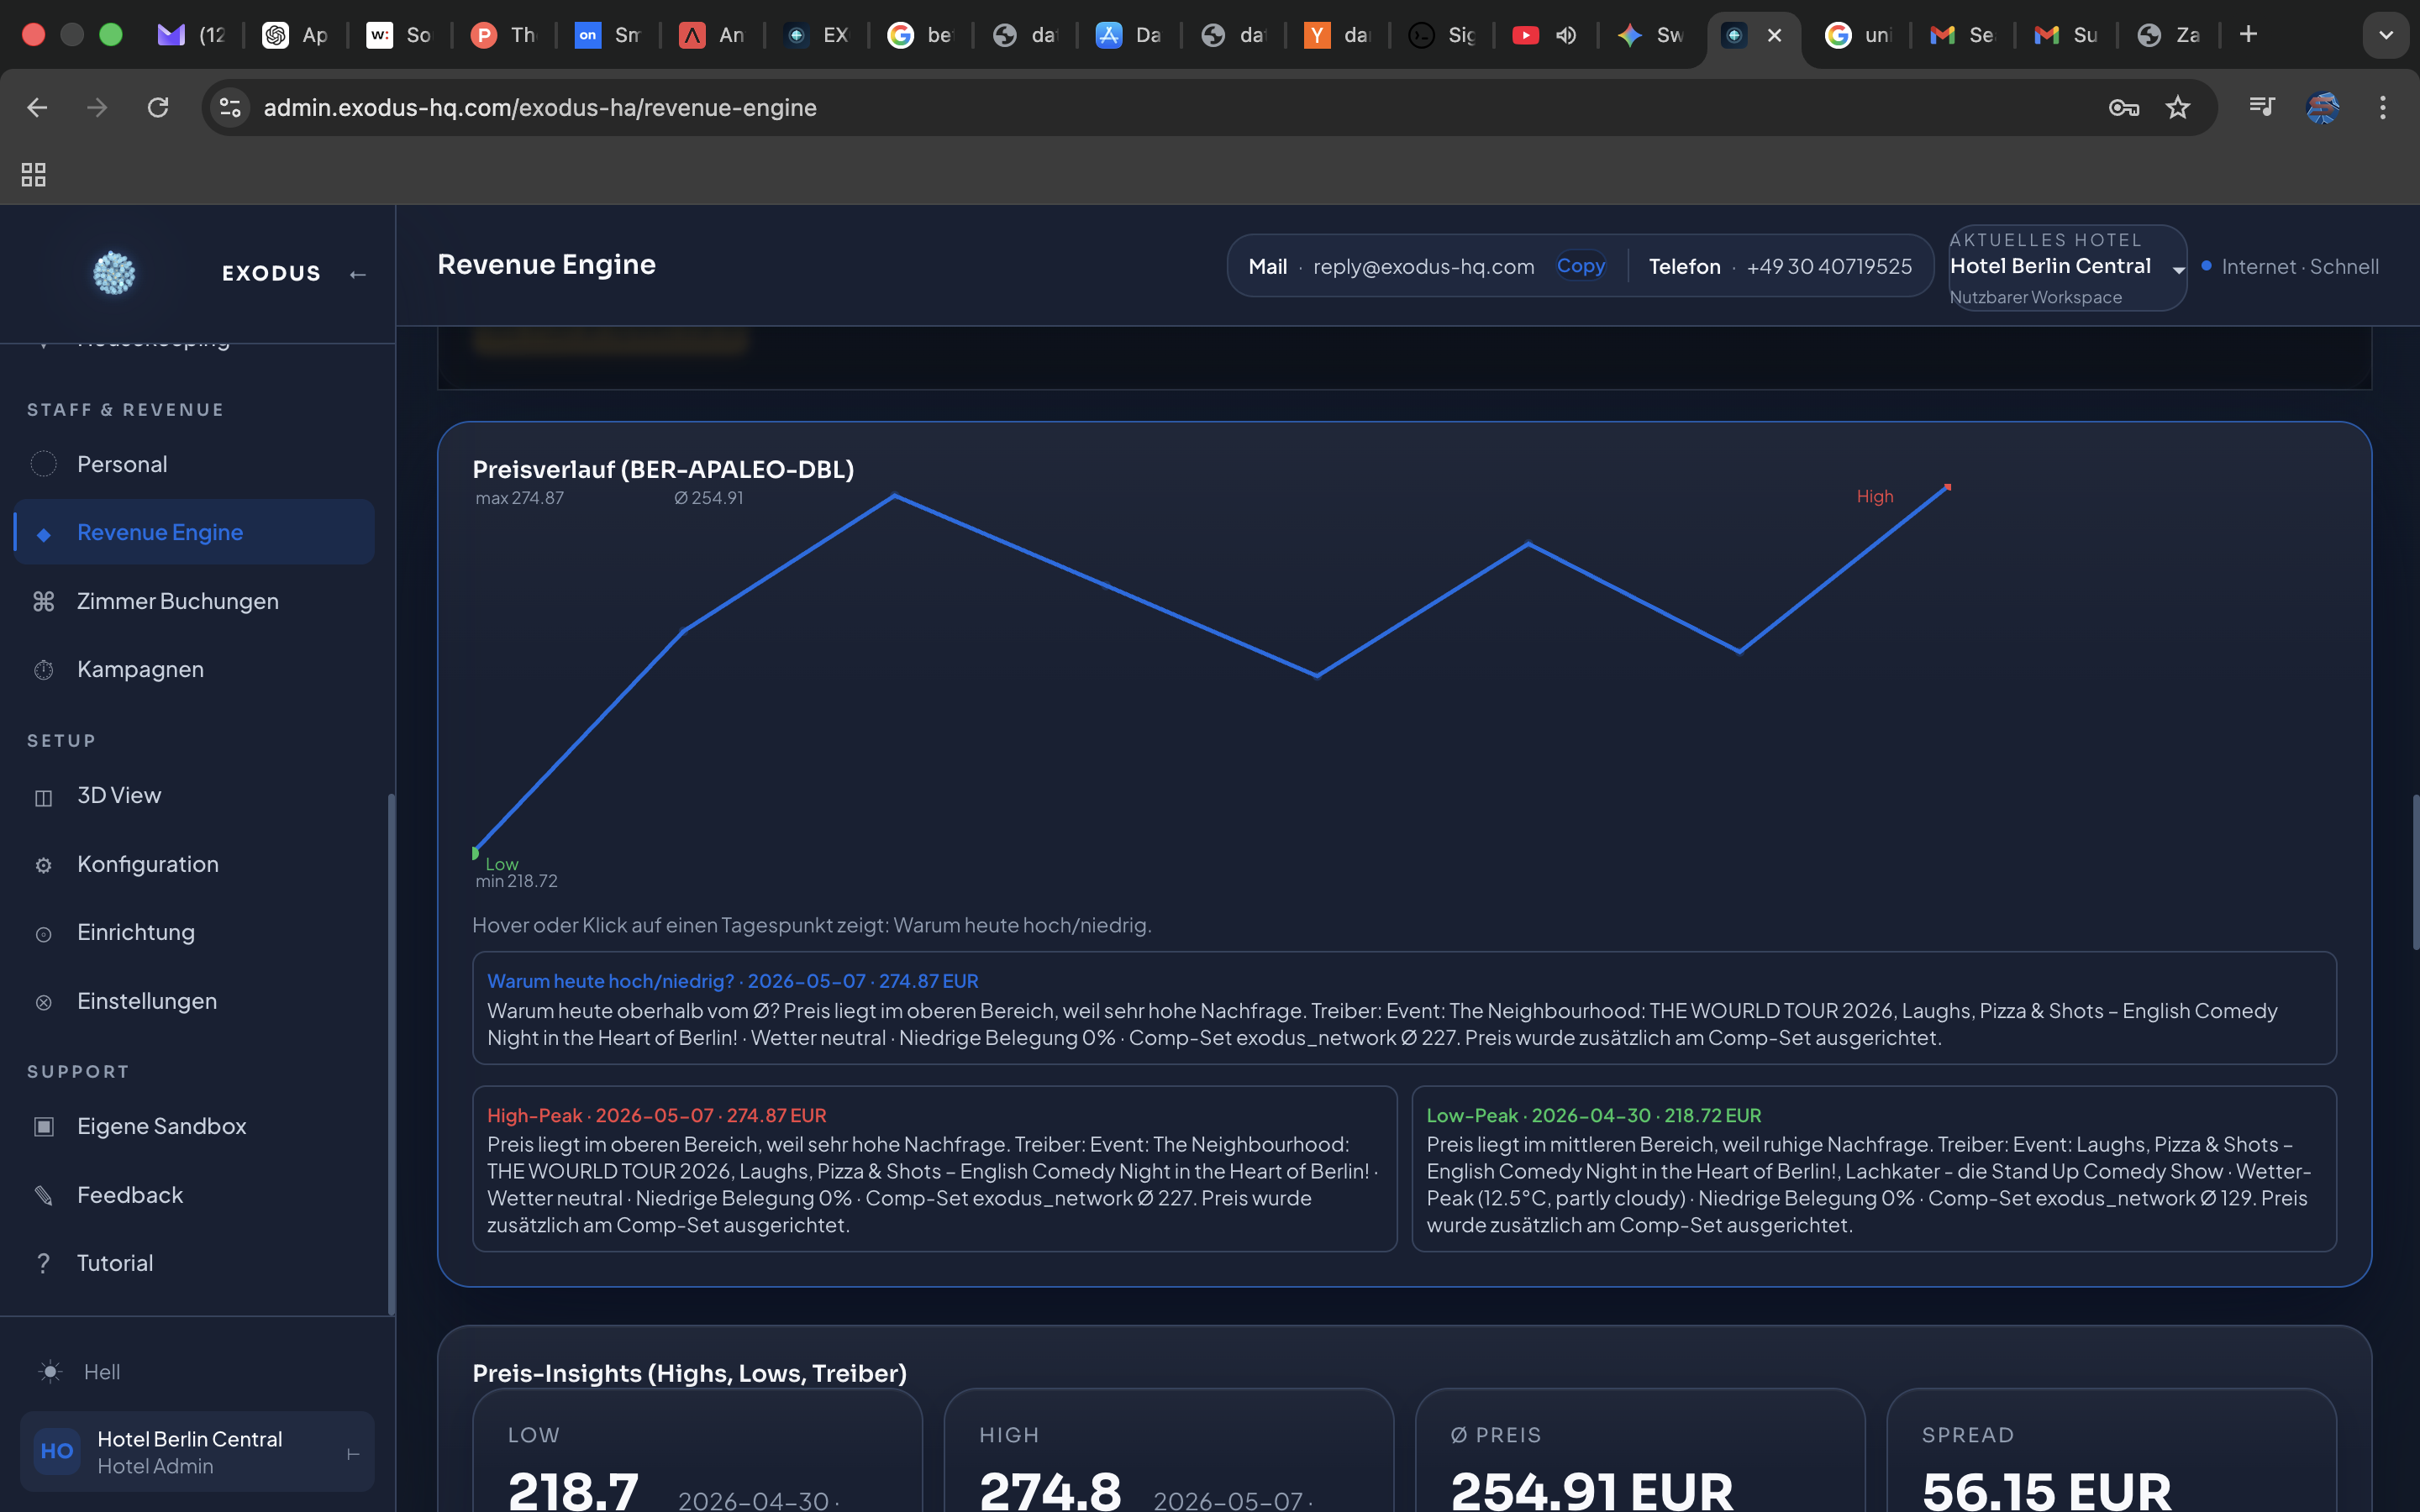Switch to the Google 'uni' tab

[x=1859, y=35]
